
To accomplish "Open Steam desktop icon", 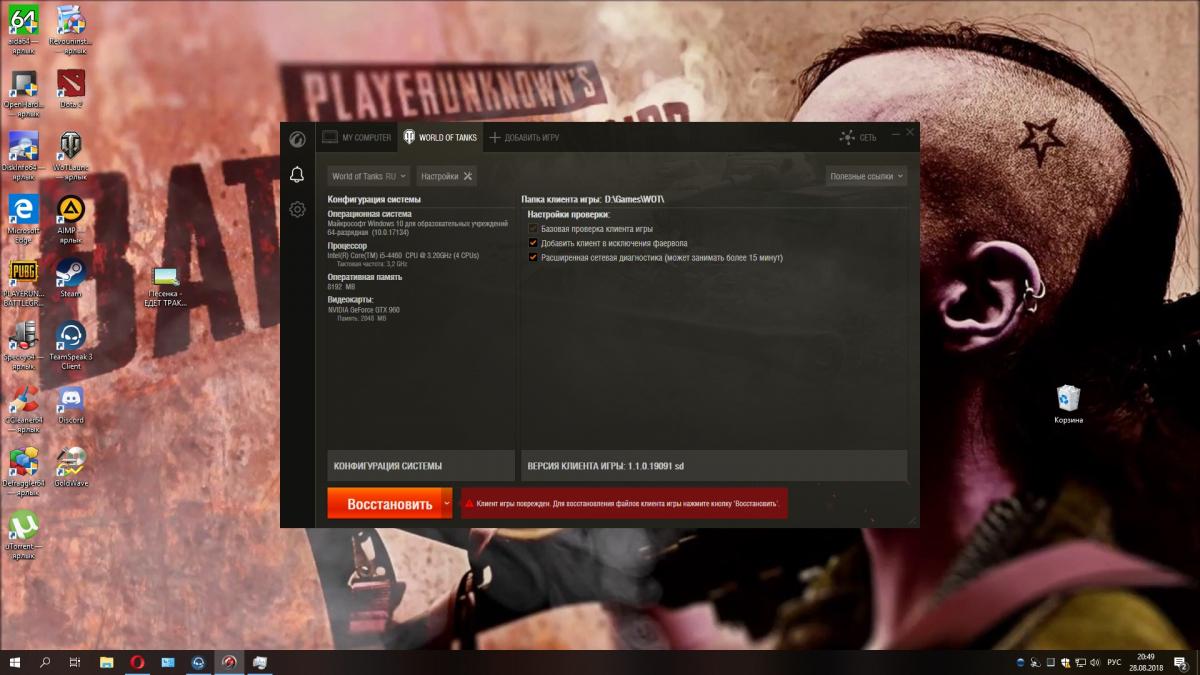I will pyautogui.click(x=71, y=276).
